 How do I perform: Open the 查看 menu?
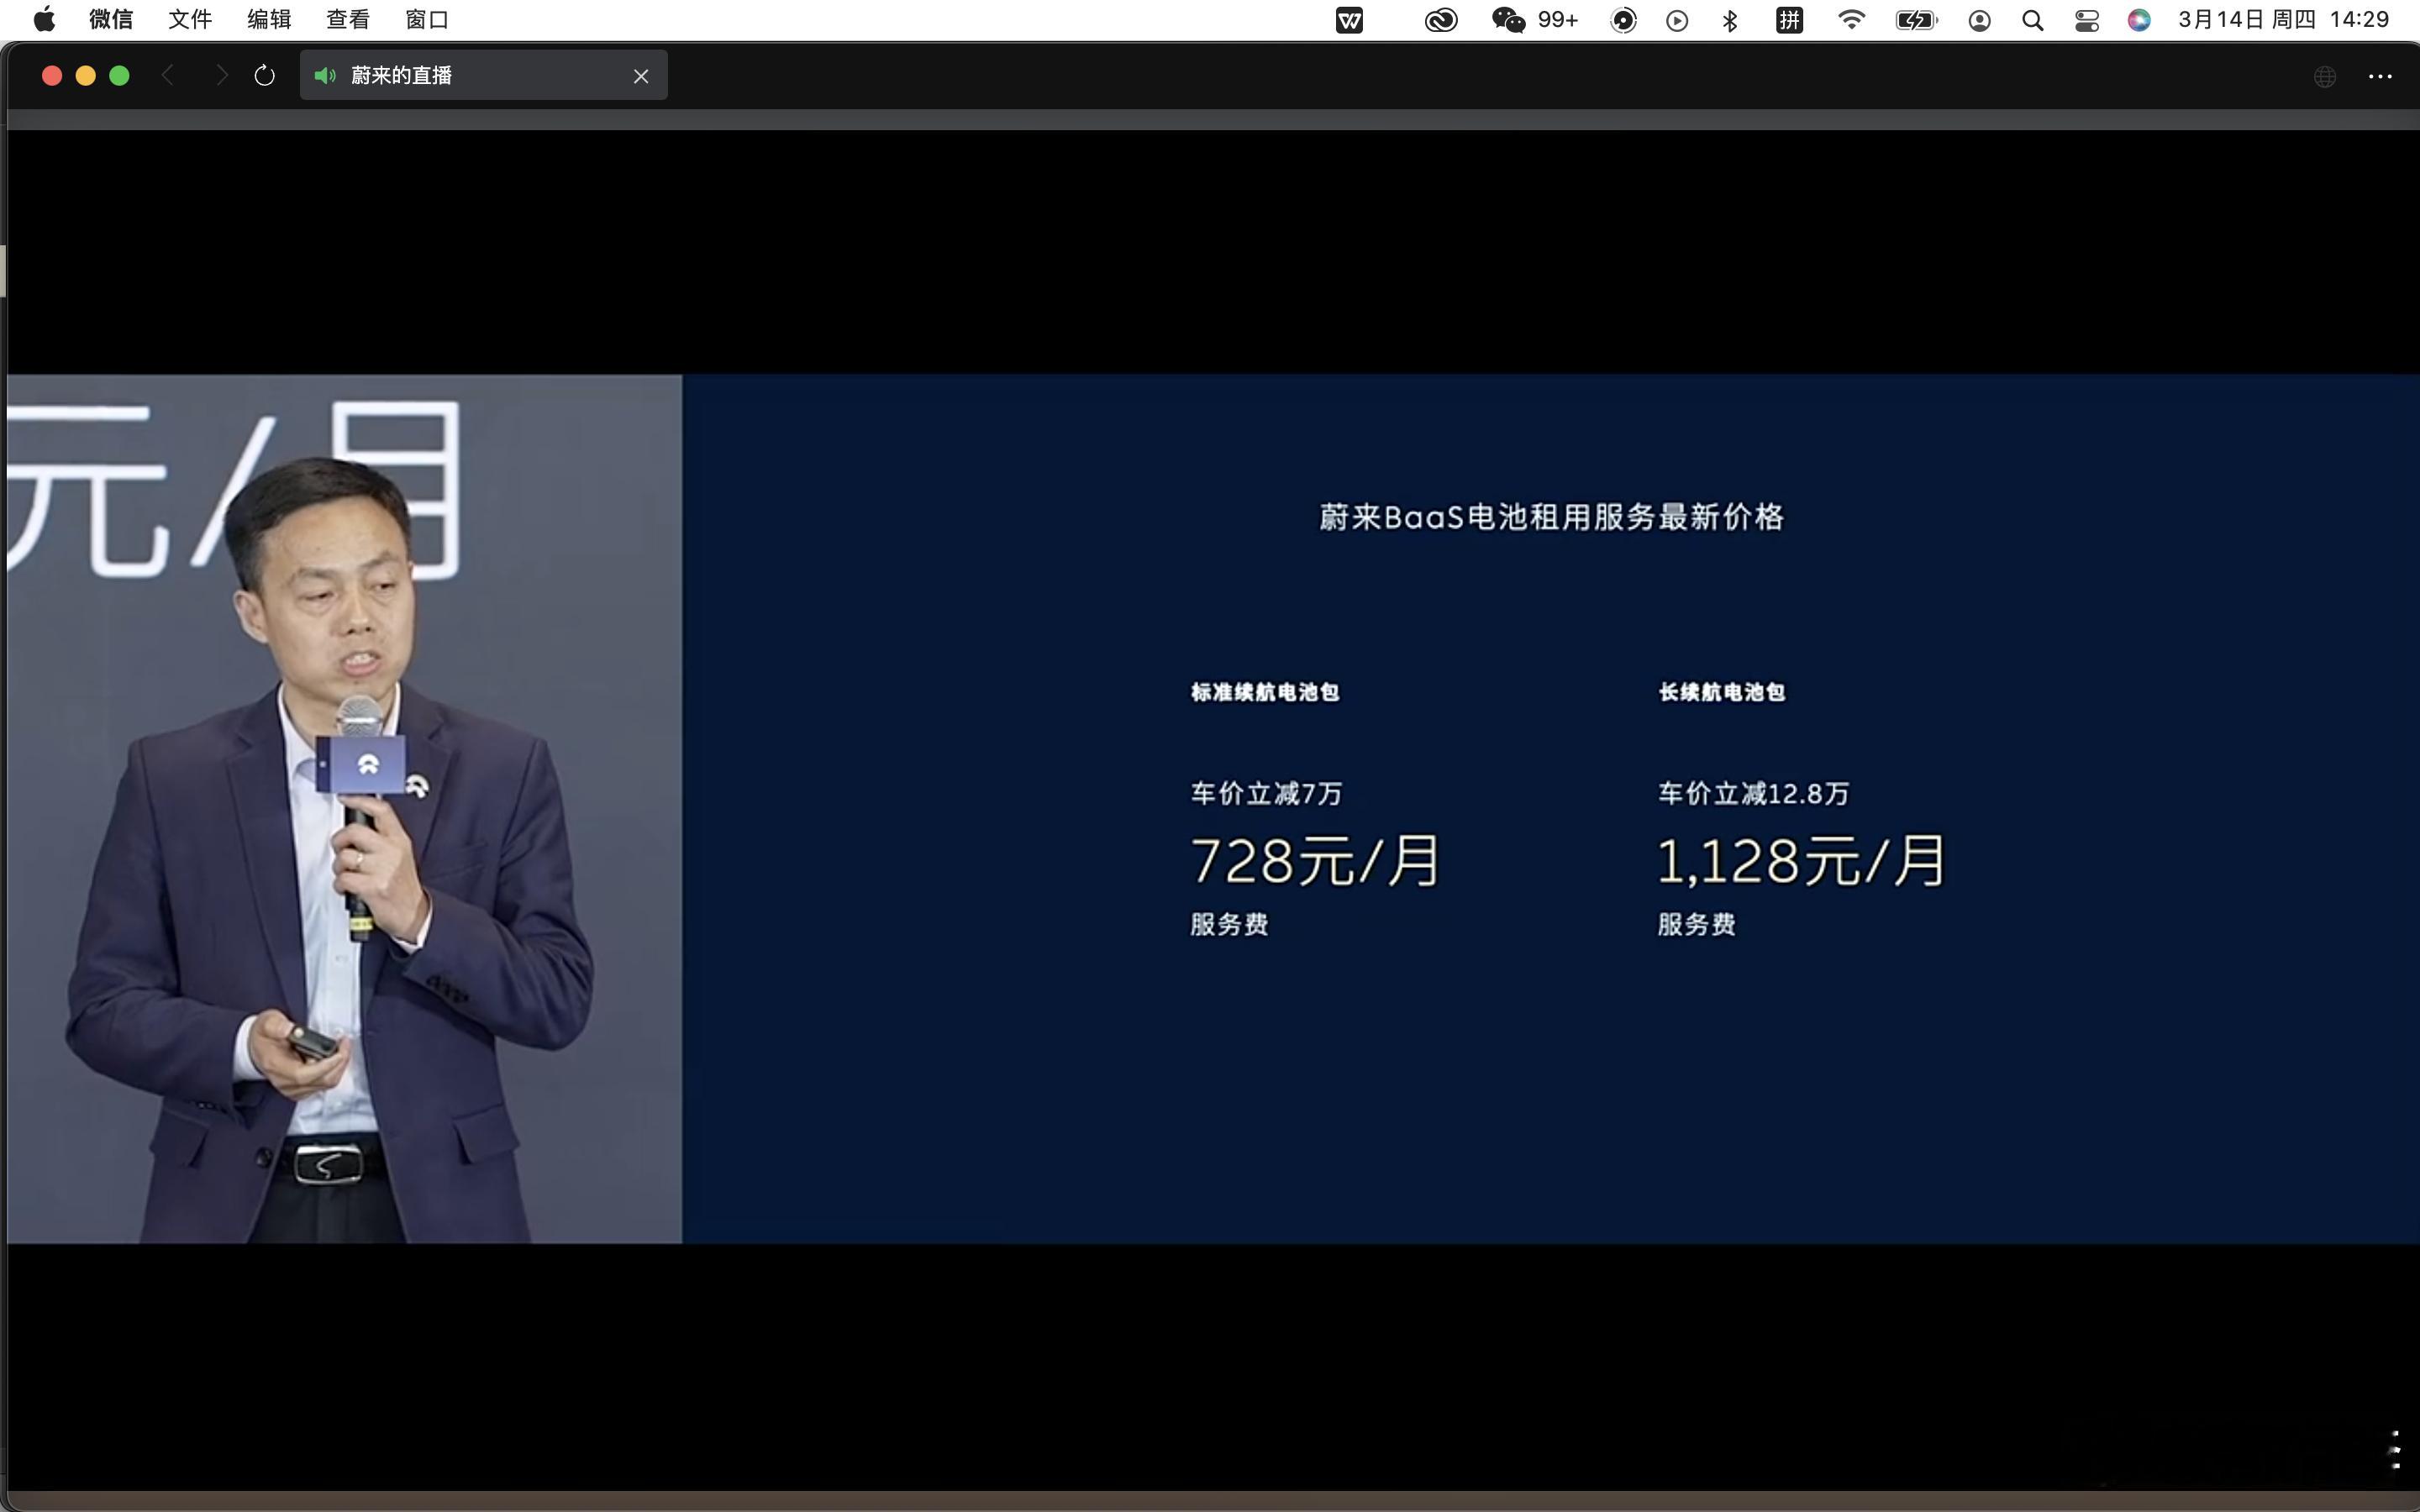tap(347, 19)
